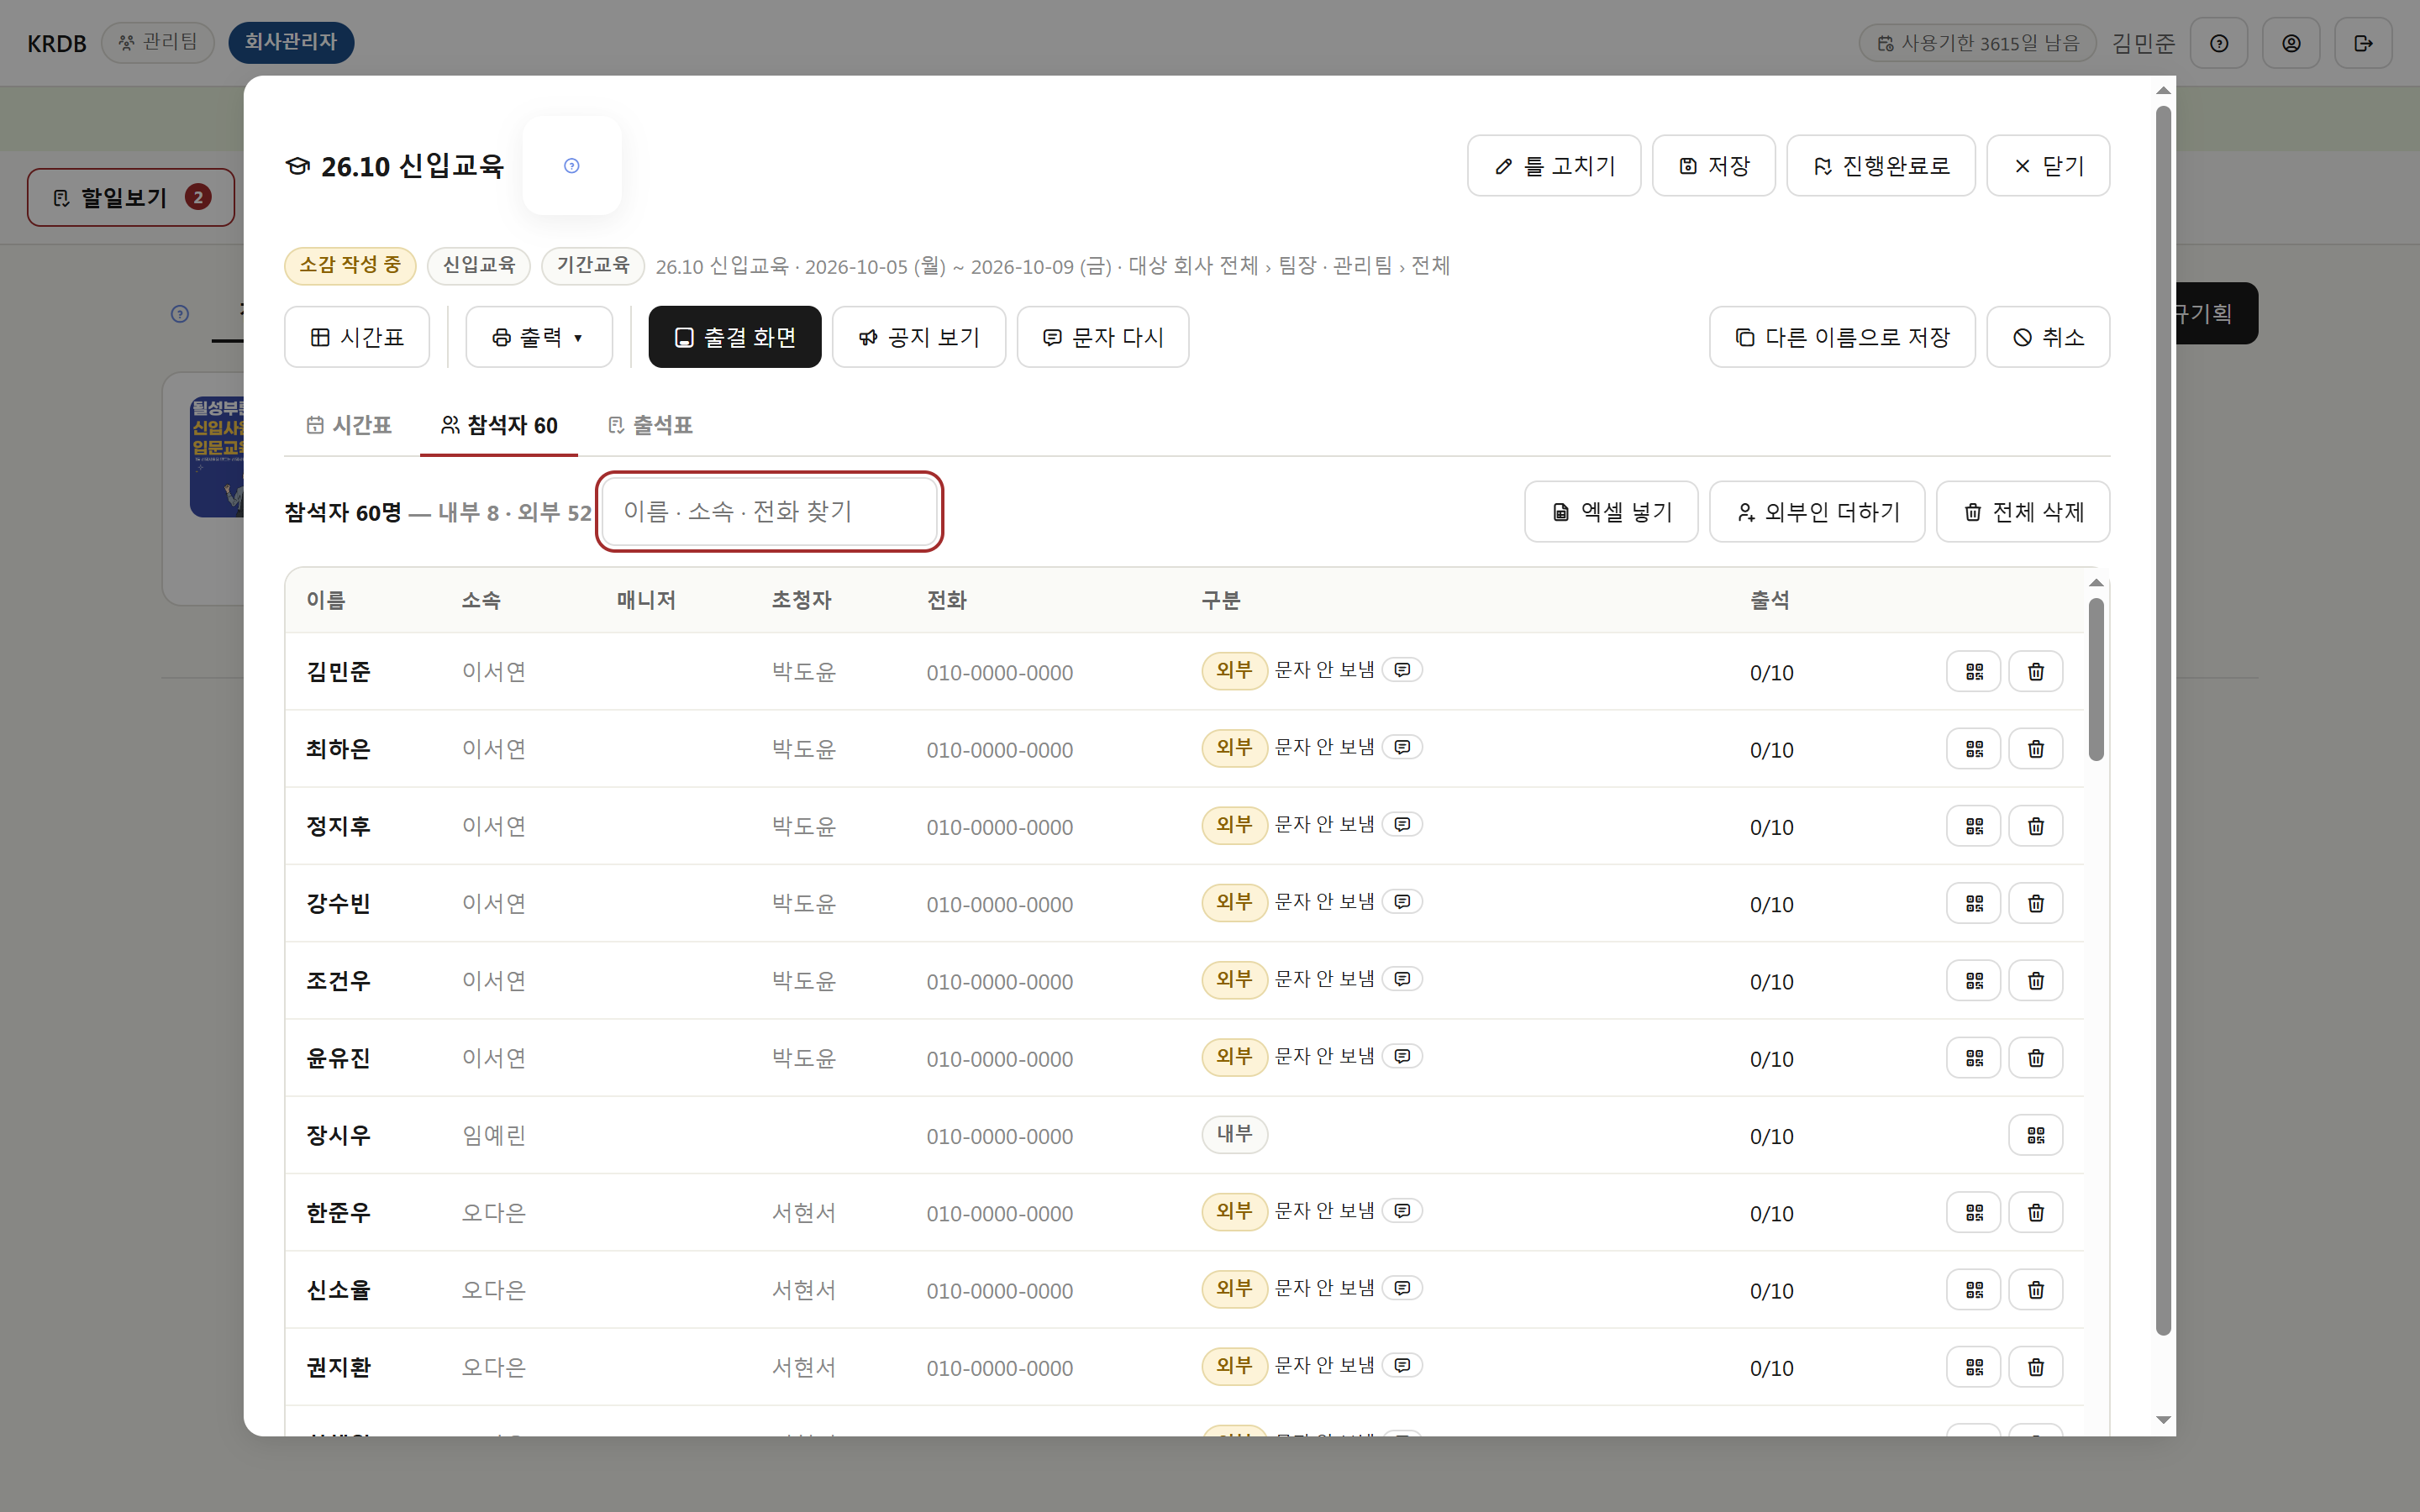Open QR code for 장시우 row
Screen dimensions: 2420x1512
pyautogui.click(x=2035, y=1135)
